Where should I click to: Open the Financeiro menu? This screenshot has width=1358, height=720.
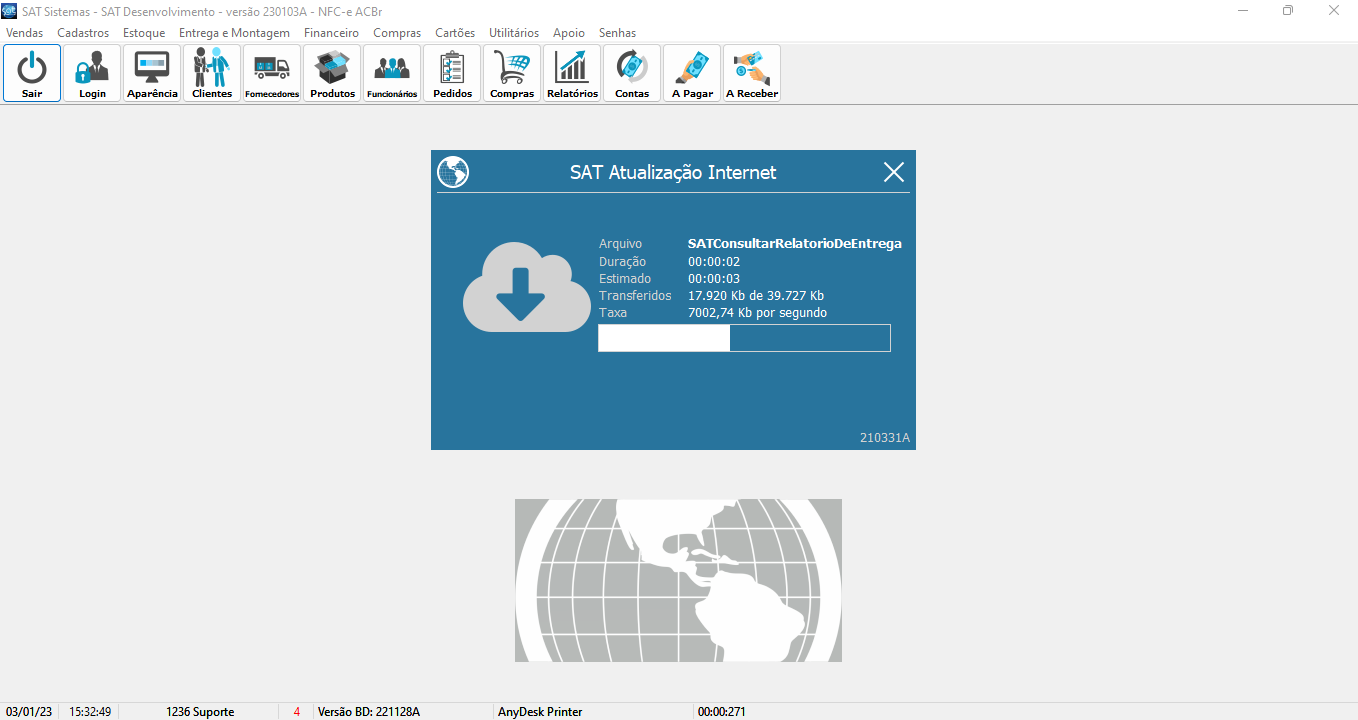(331, 33)
